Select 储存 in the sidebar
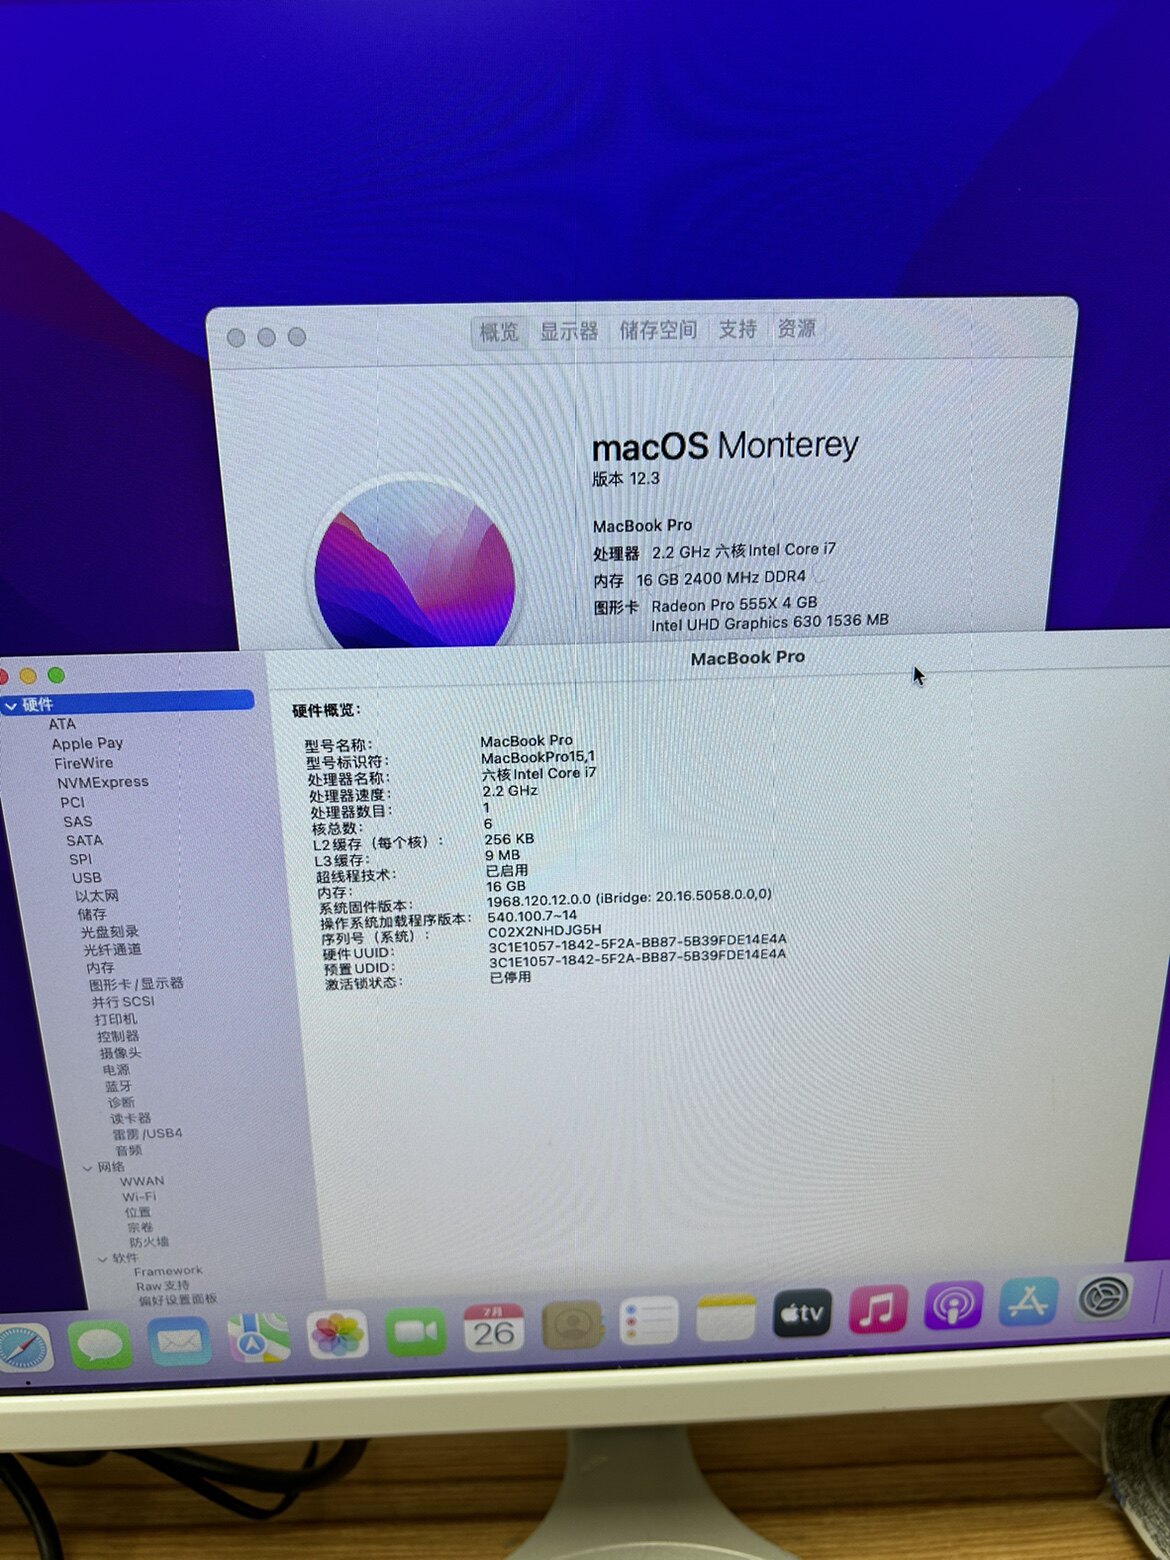 click(x=91, y=914)
